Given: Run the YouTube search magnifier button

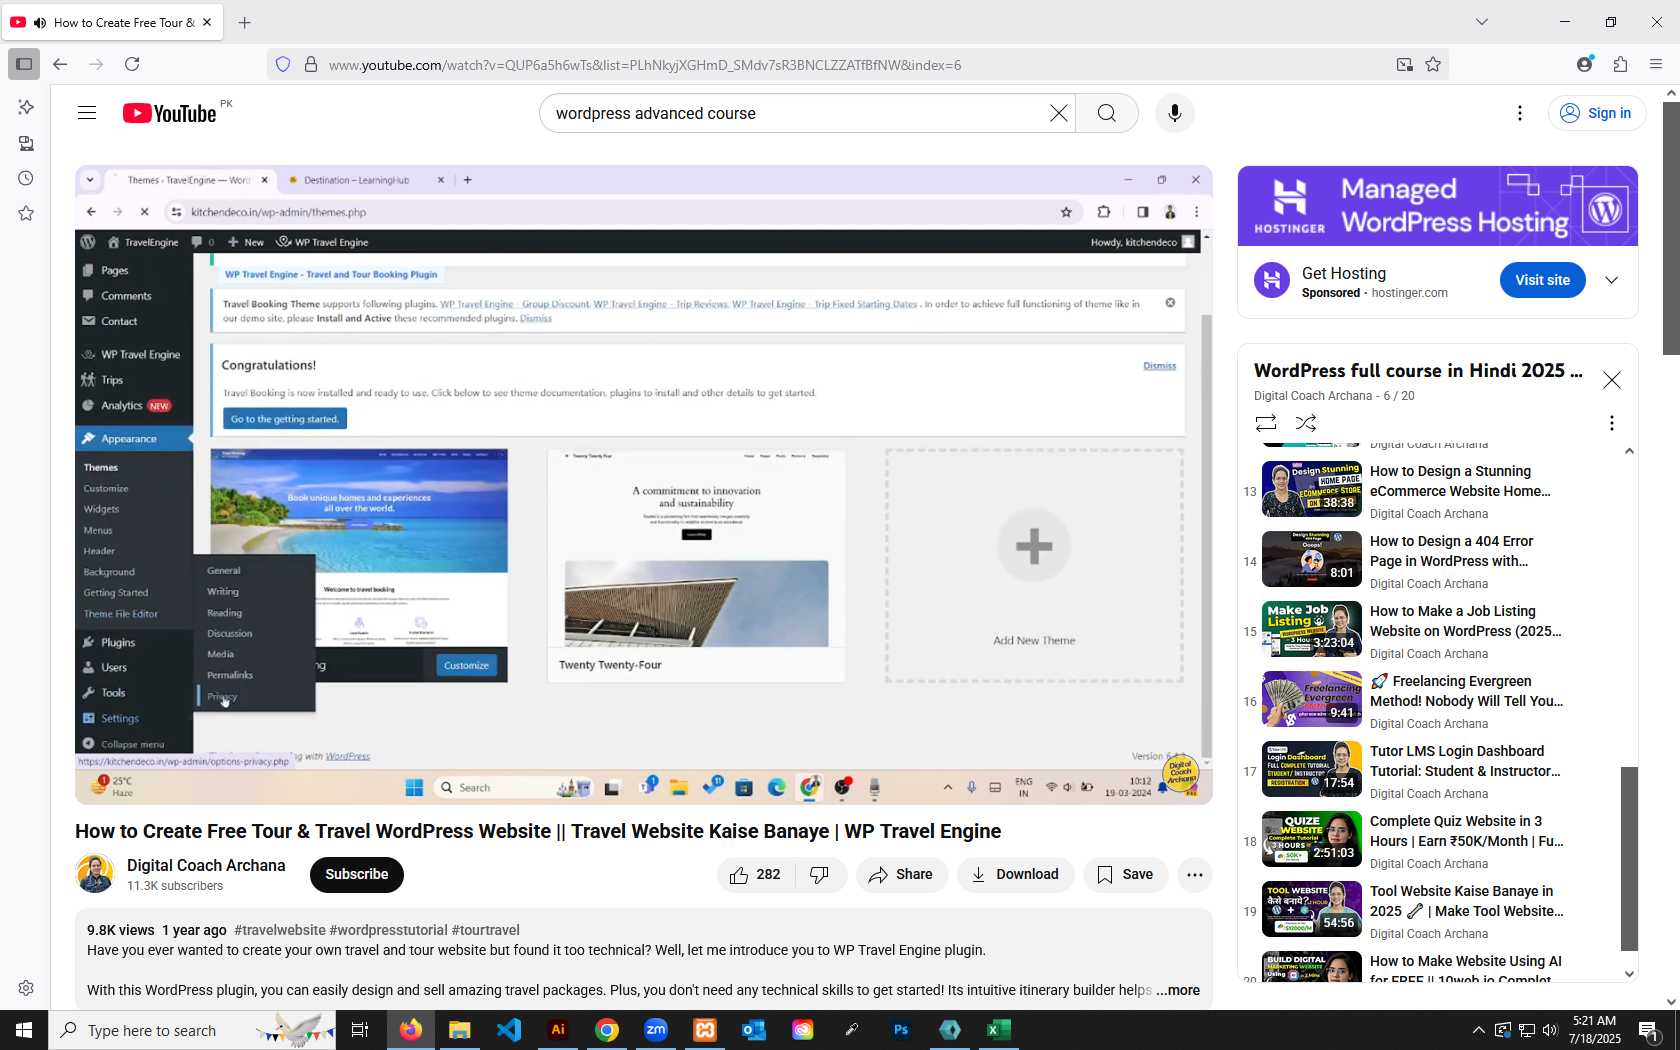Looking at the screenshot, I should tap(1106, 113).
